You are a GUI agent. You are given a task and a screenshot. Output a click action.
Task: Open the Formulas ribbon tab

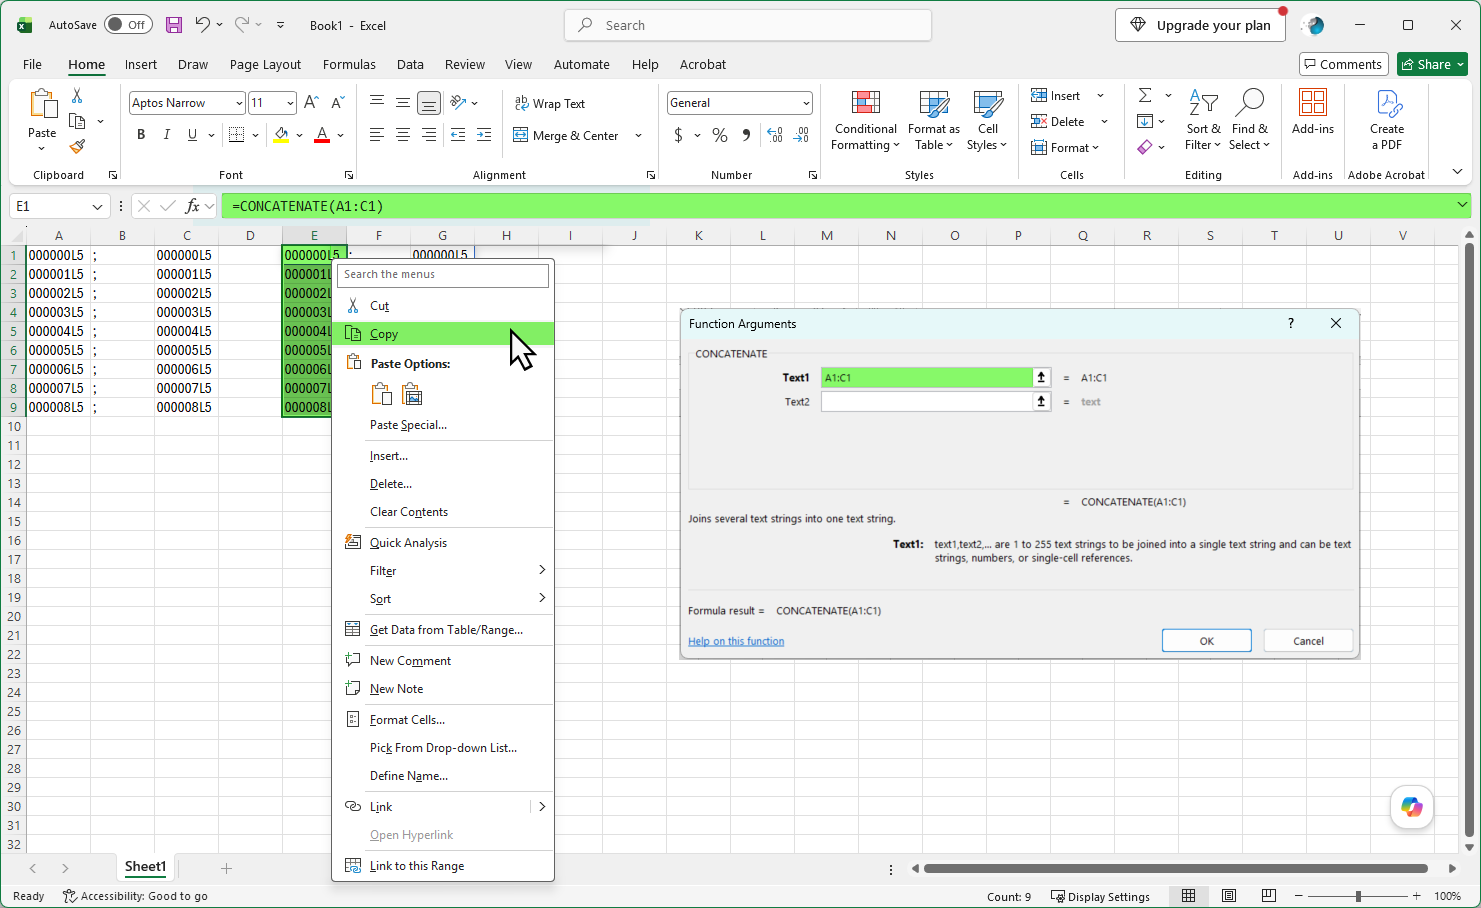[x=349, y=64]
